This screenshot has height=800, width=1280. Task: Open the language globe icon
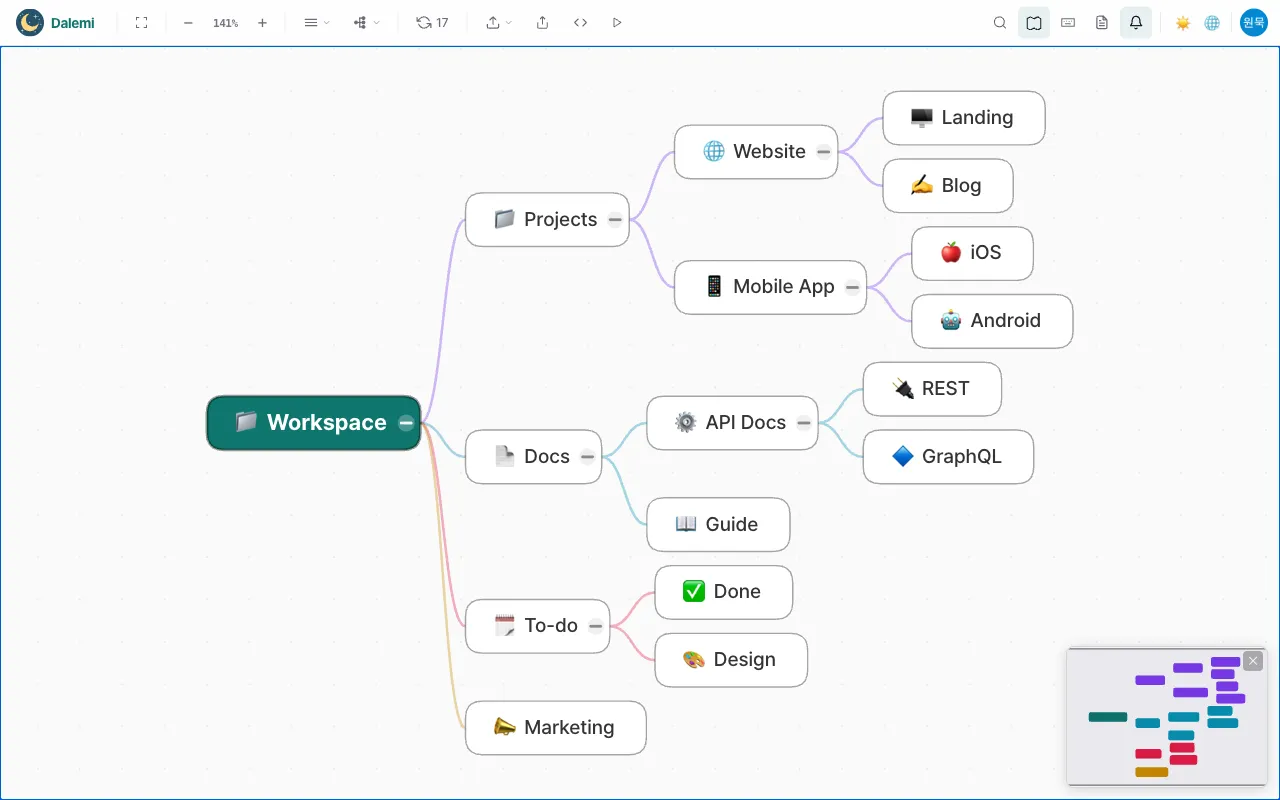(1212, 22)
